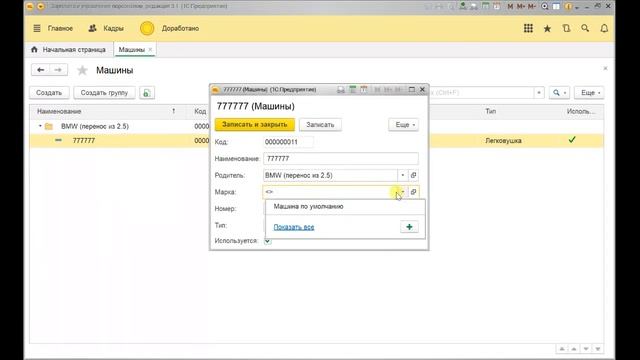The height and width of the screenshot is (360, 640).
Task: Close the Машины tab with its x
Action: click(x=150, y=49)
